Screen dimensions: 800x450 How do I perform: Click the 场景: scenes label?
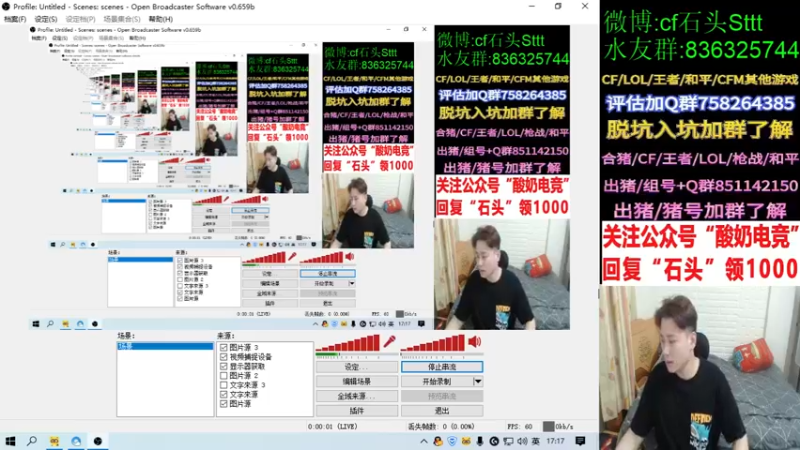[x=126, y=336]
